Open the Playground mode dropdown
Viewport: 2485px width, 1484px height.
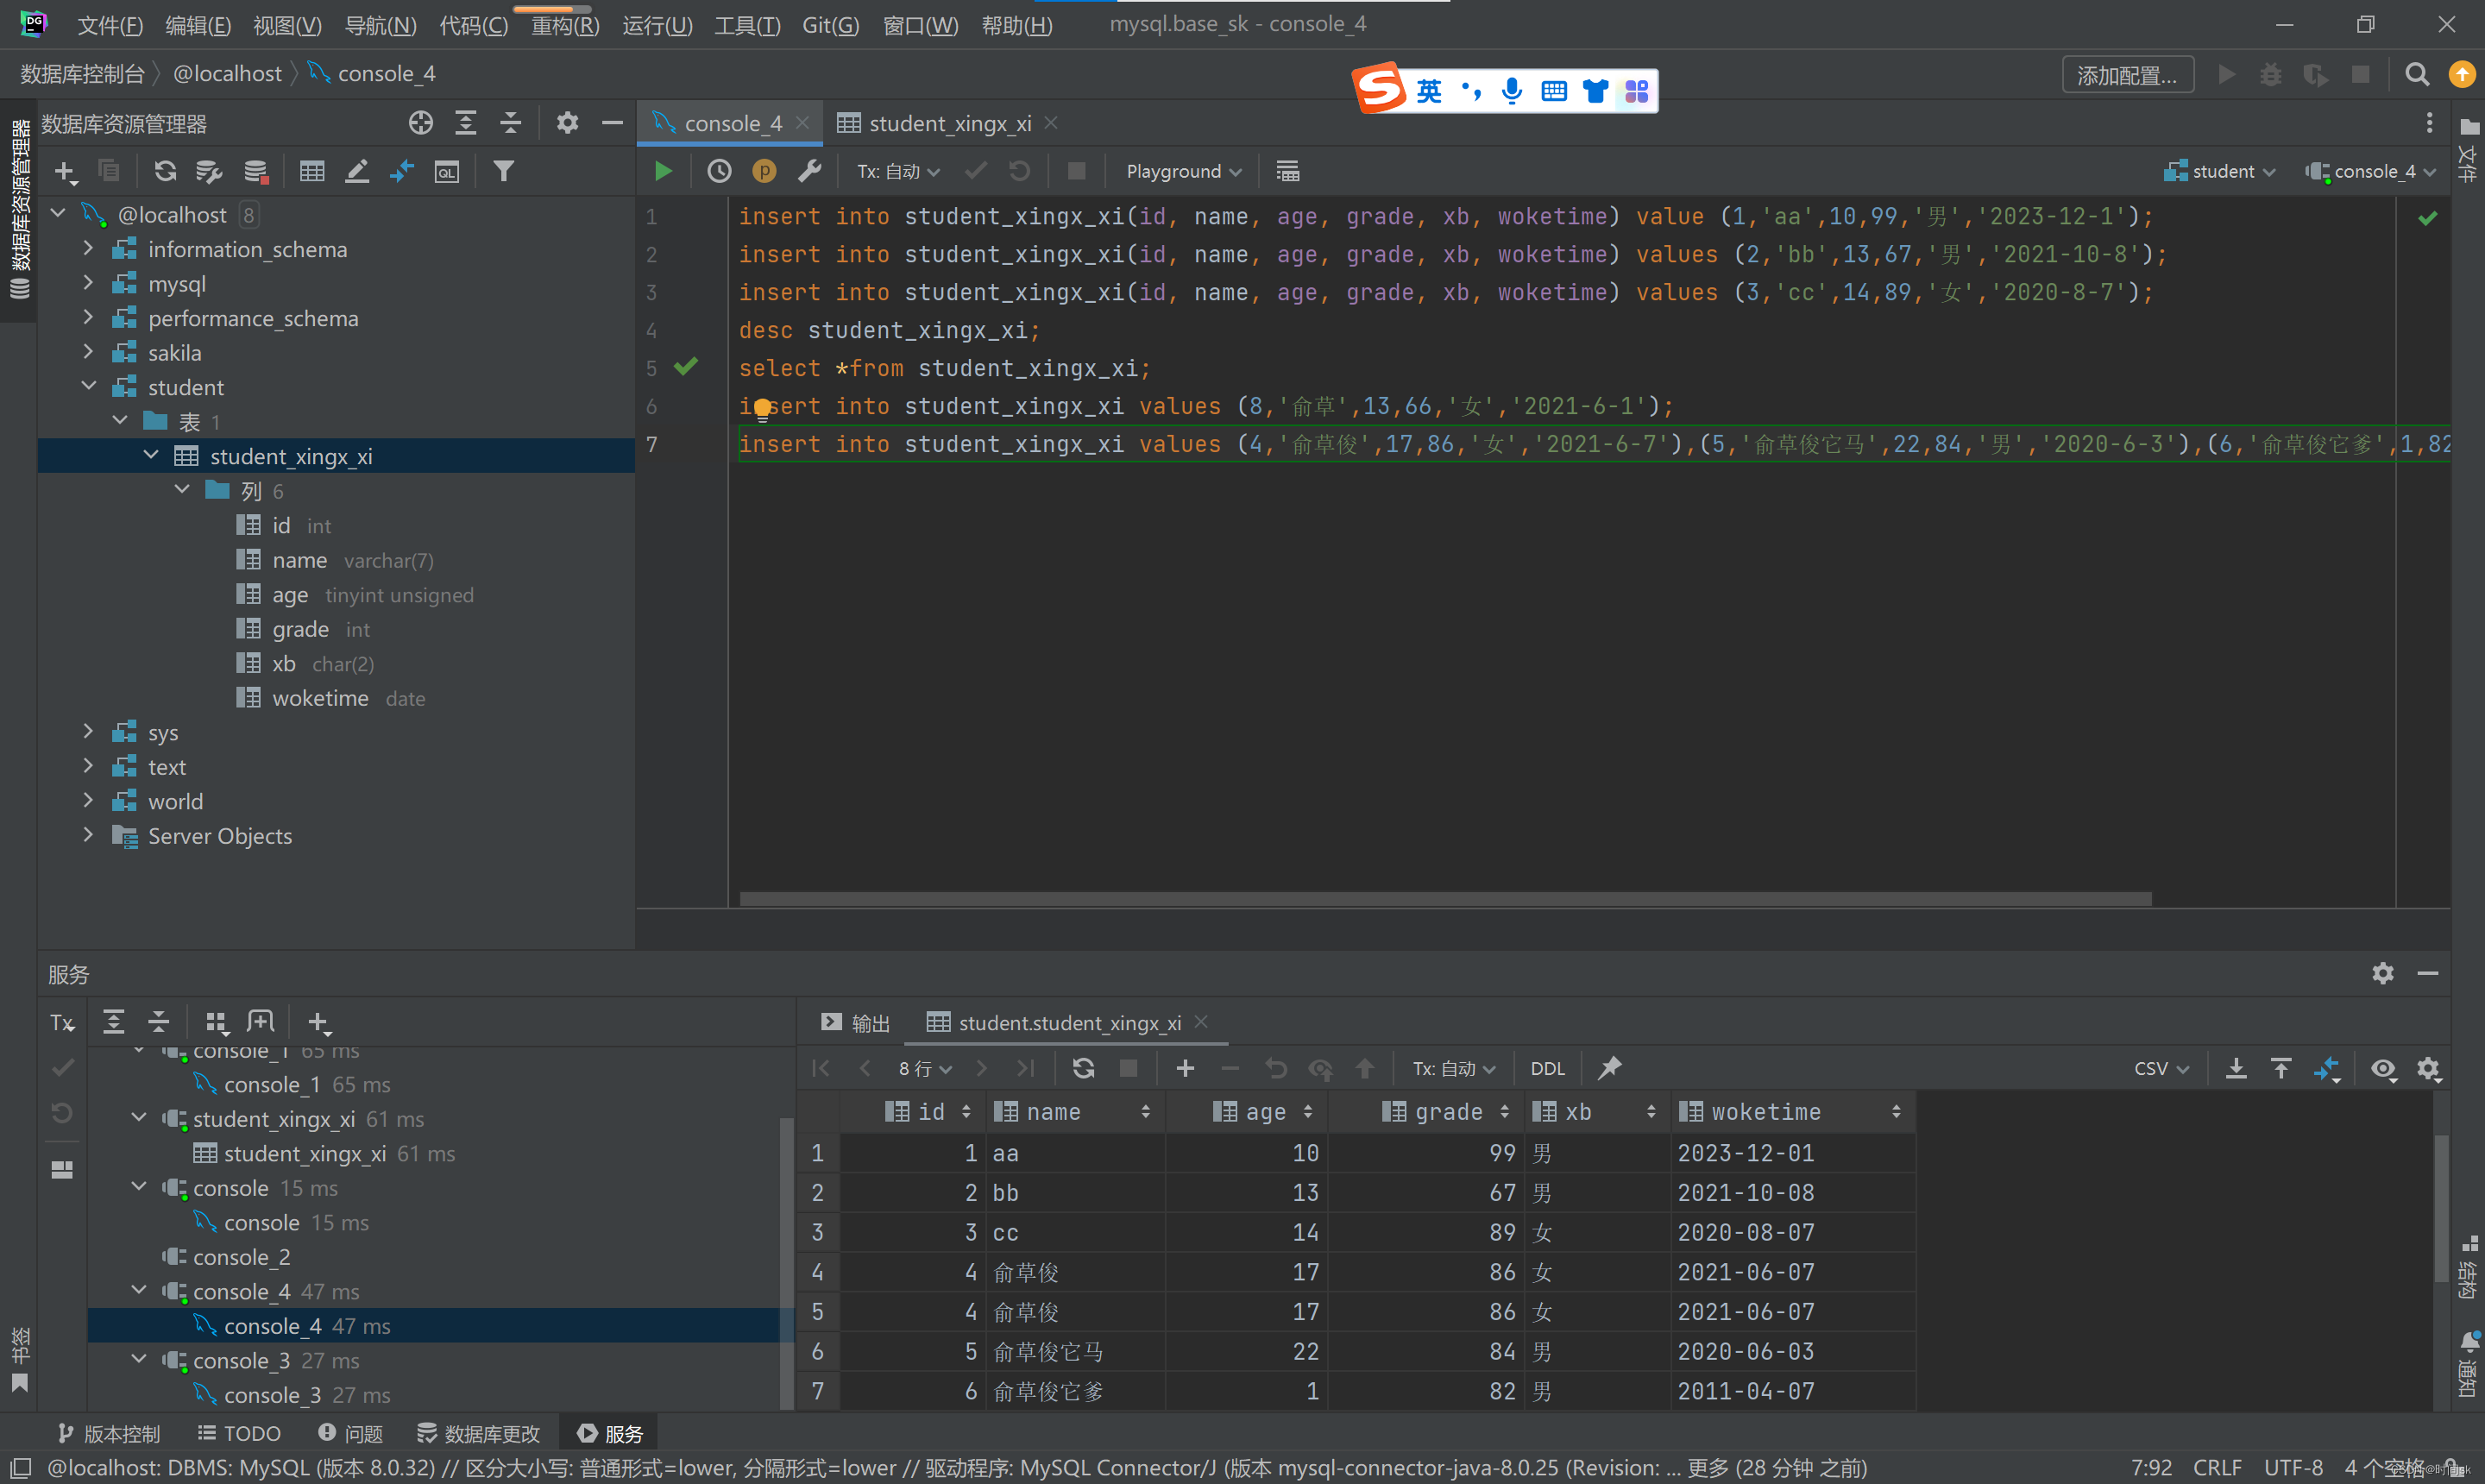pyautogui.click(x=1183, y=171)
